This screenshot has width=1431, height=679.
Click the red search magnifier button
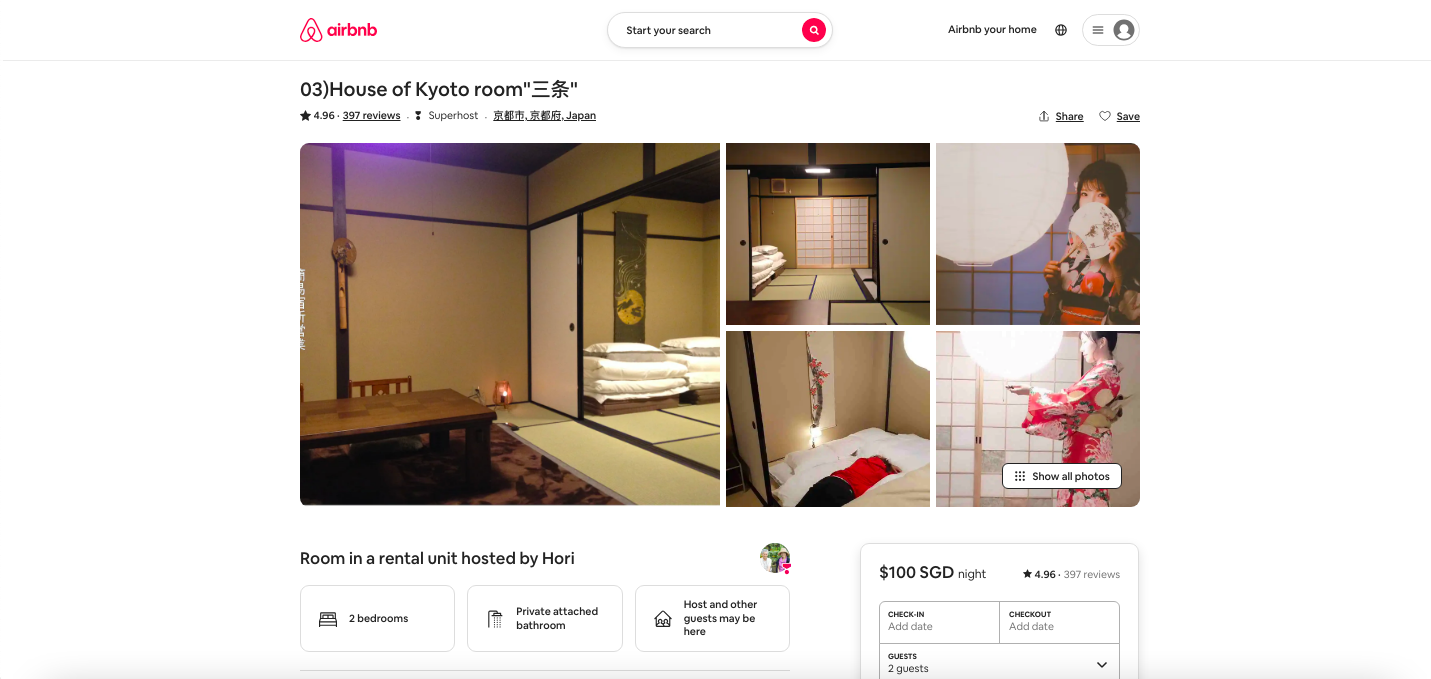pyautogui.click(x=814, y=30)
